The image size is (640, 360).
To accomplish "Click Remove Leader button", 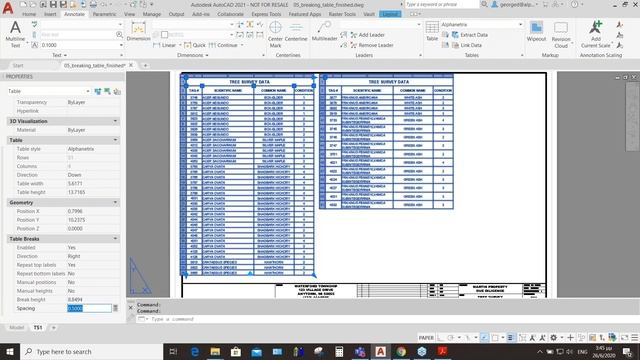I will (x=371, y=45).
